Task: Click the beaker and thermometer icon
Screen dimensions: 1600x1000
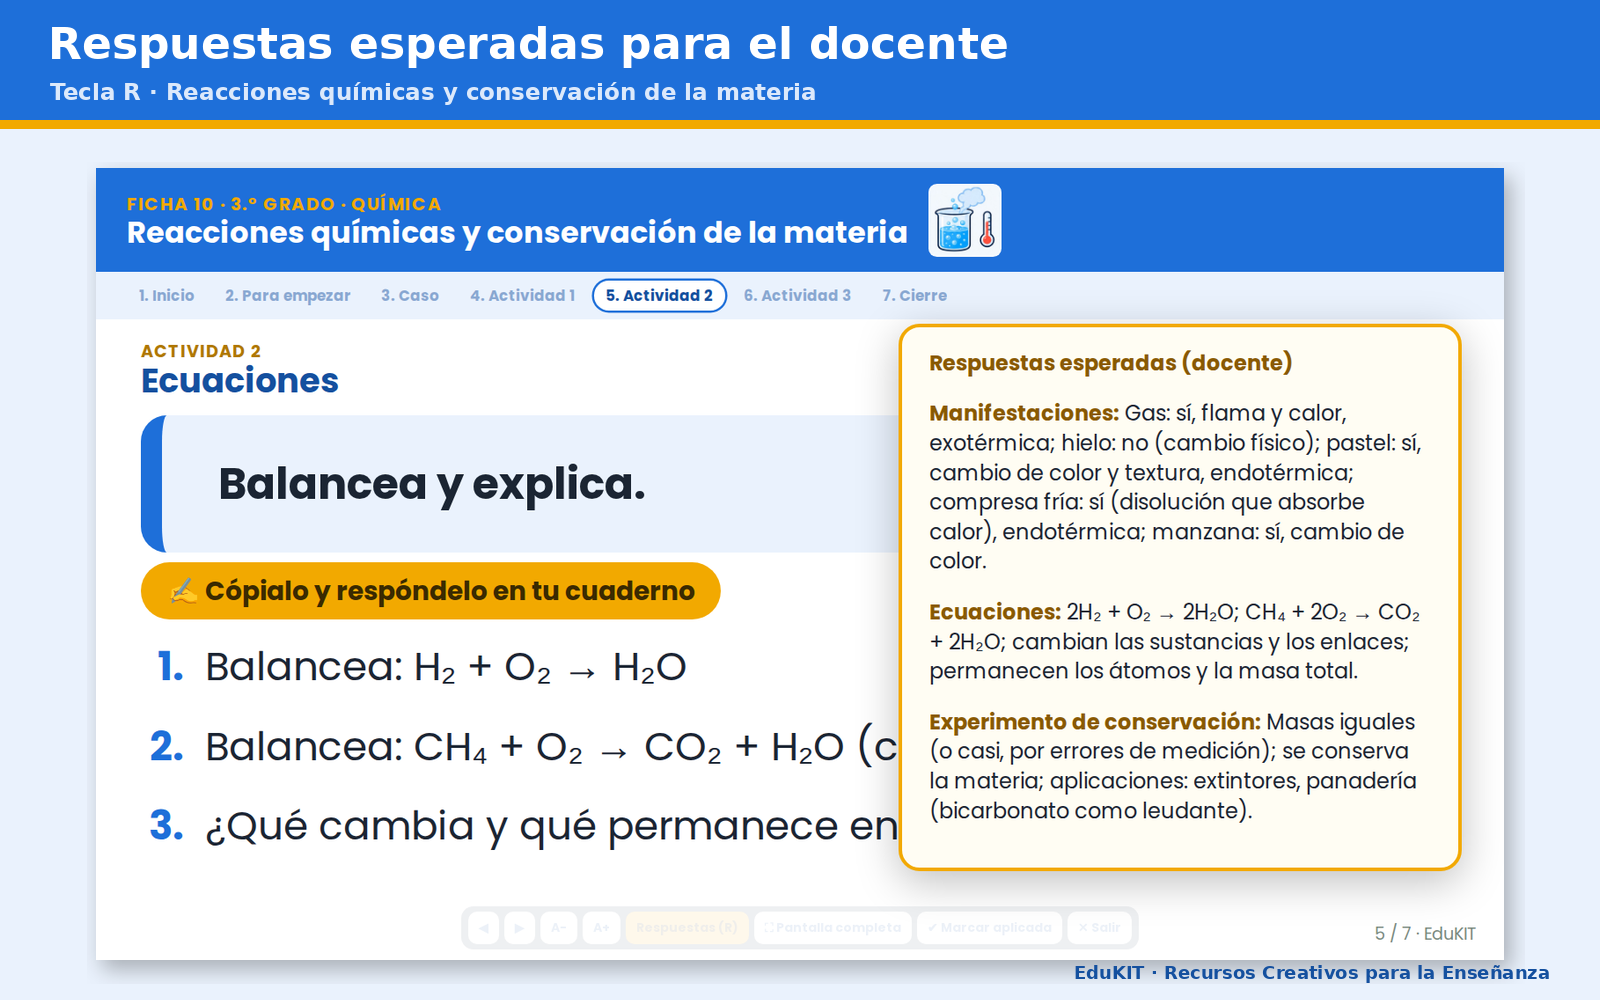Action: click(965, 220)
